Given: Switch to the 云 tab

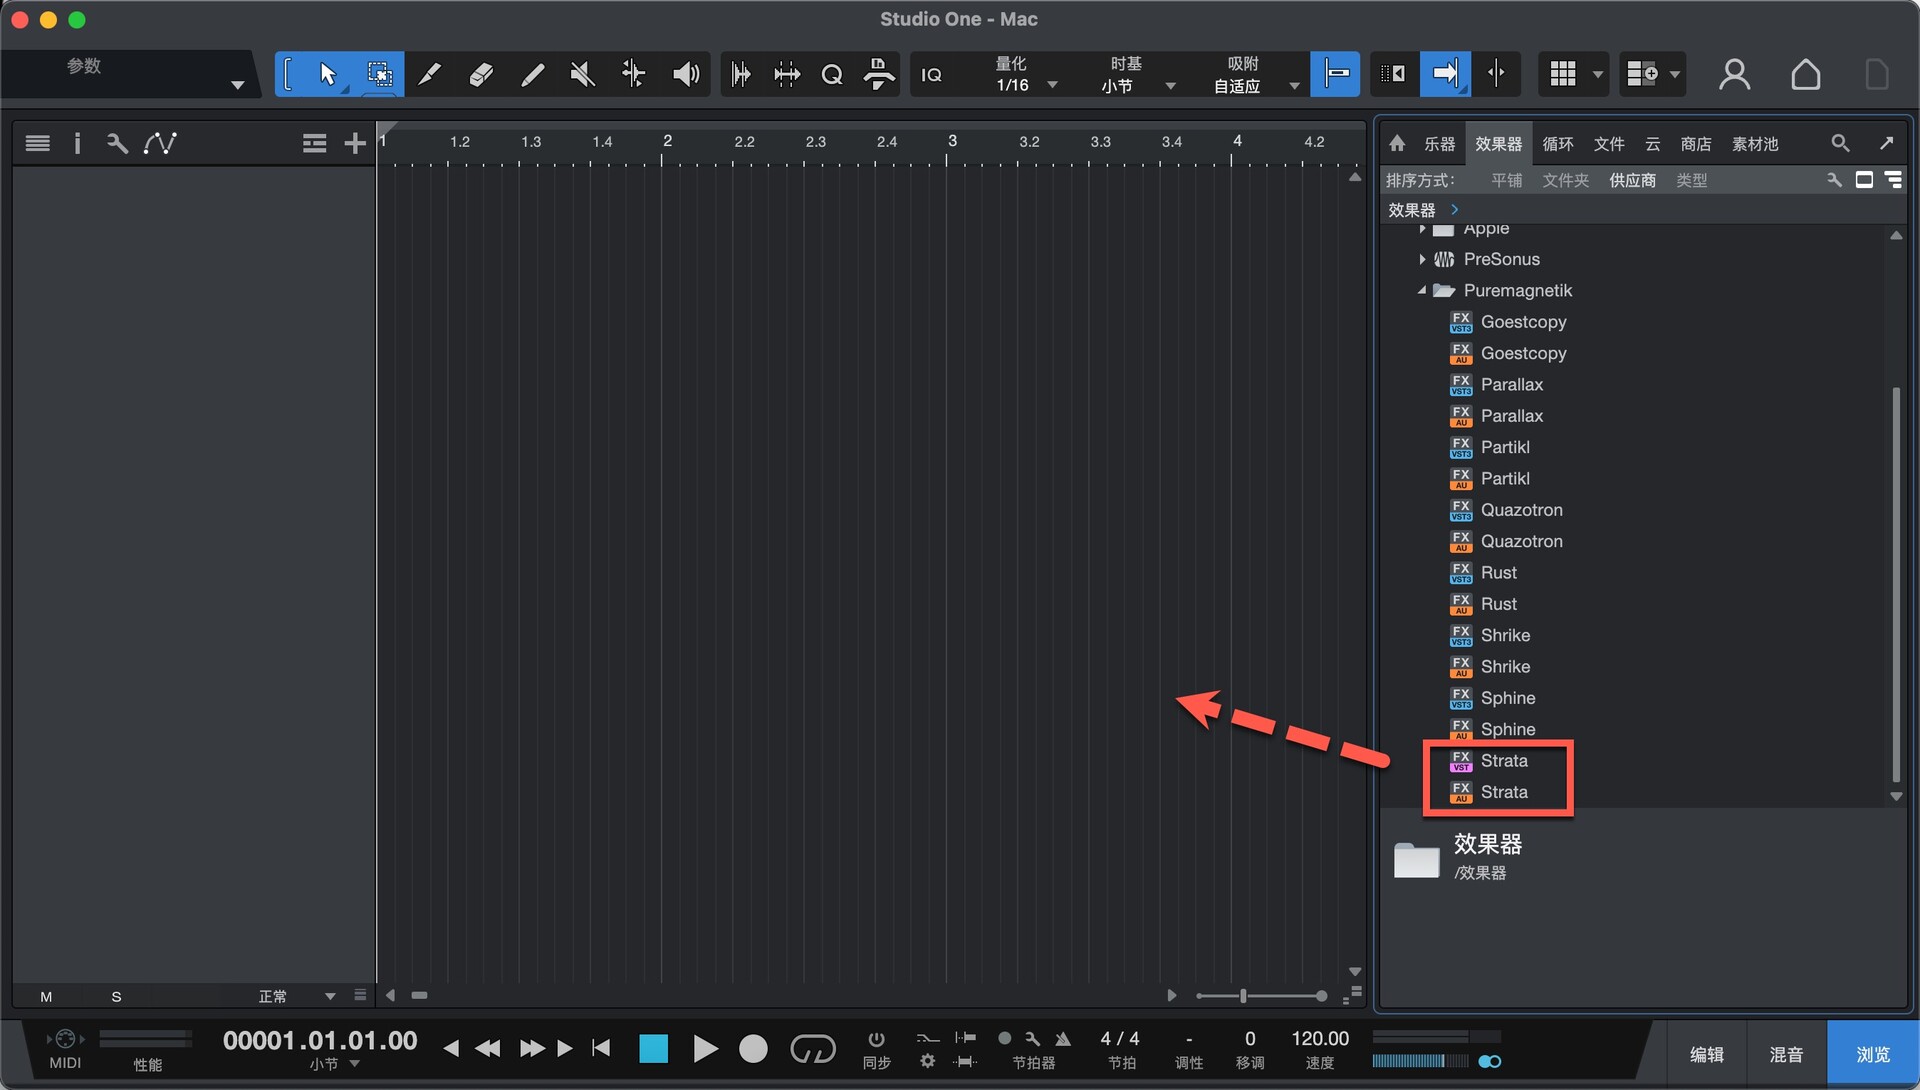Looking at the screenshot, I should tap(1653, 144).
